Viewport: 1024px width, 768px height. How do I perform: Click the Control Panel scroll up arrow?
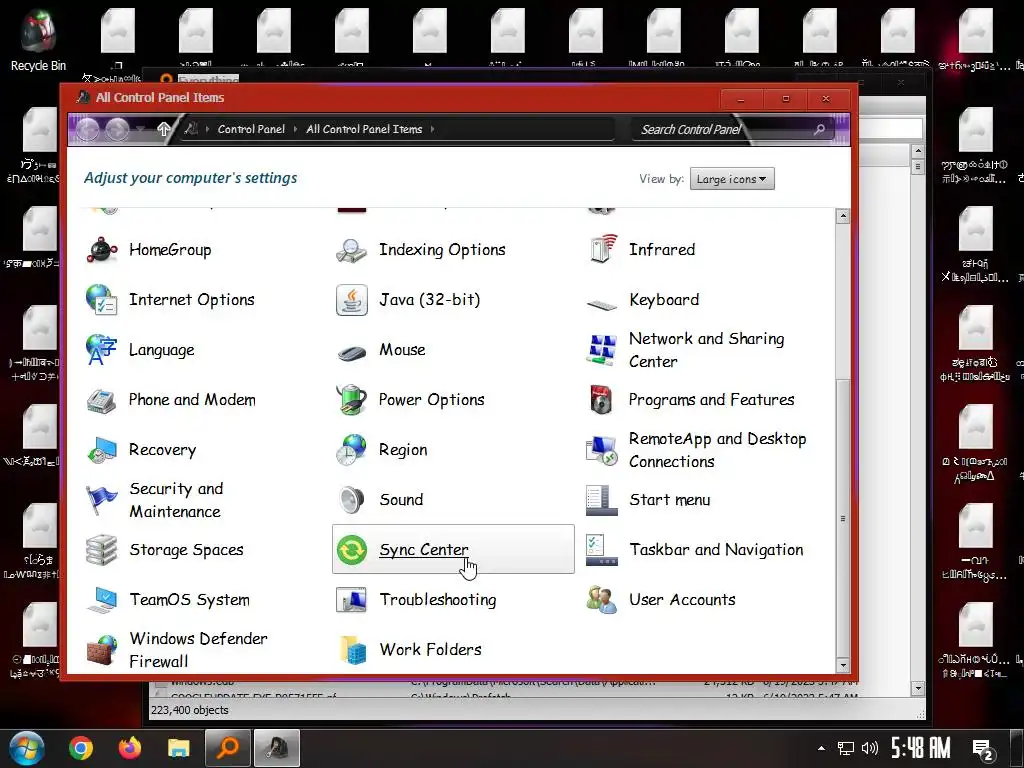[843, 216]
